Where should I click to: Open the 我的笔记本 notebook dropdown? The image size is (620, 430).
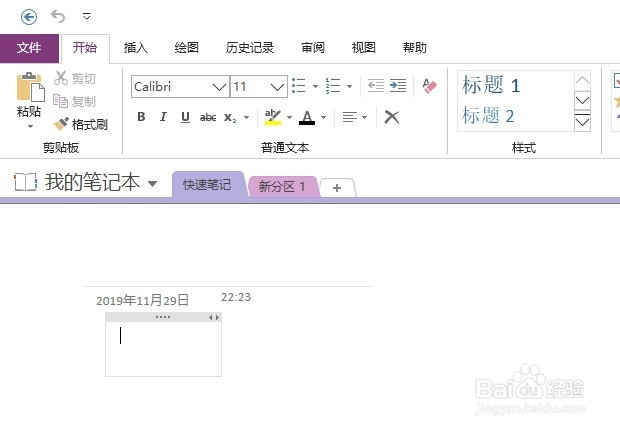click(153, 183)
